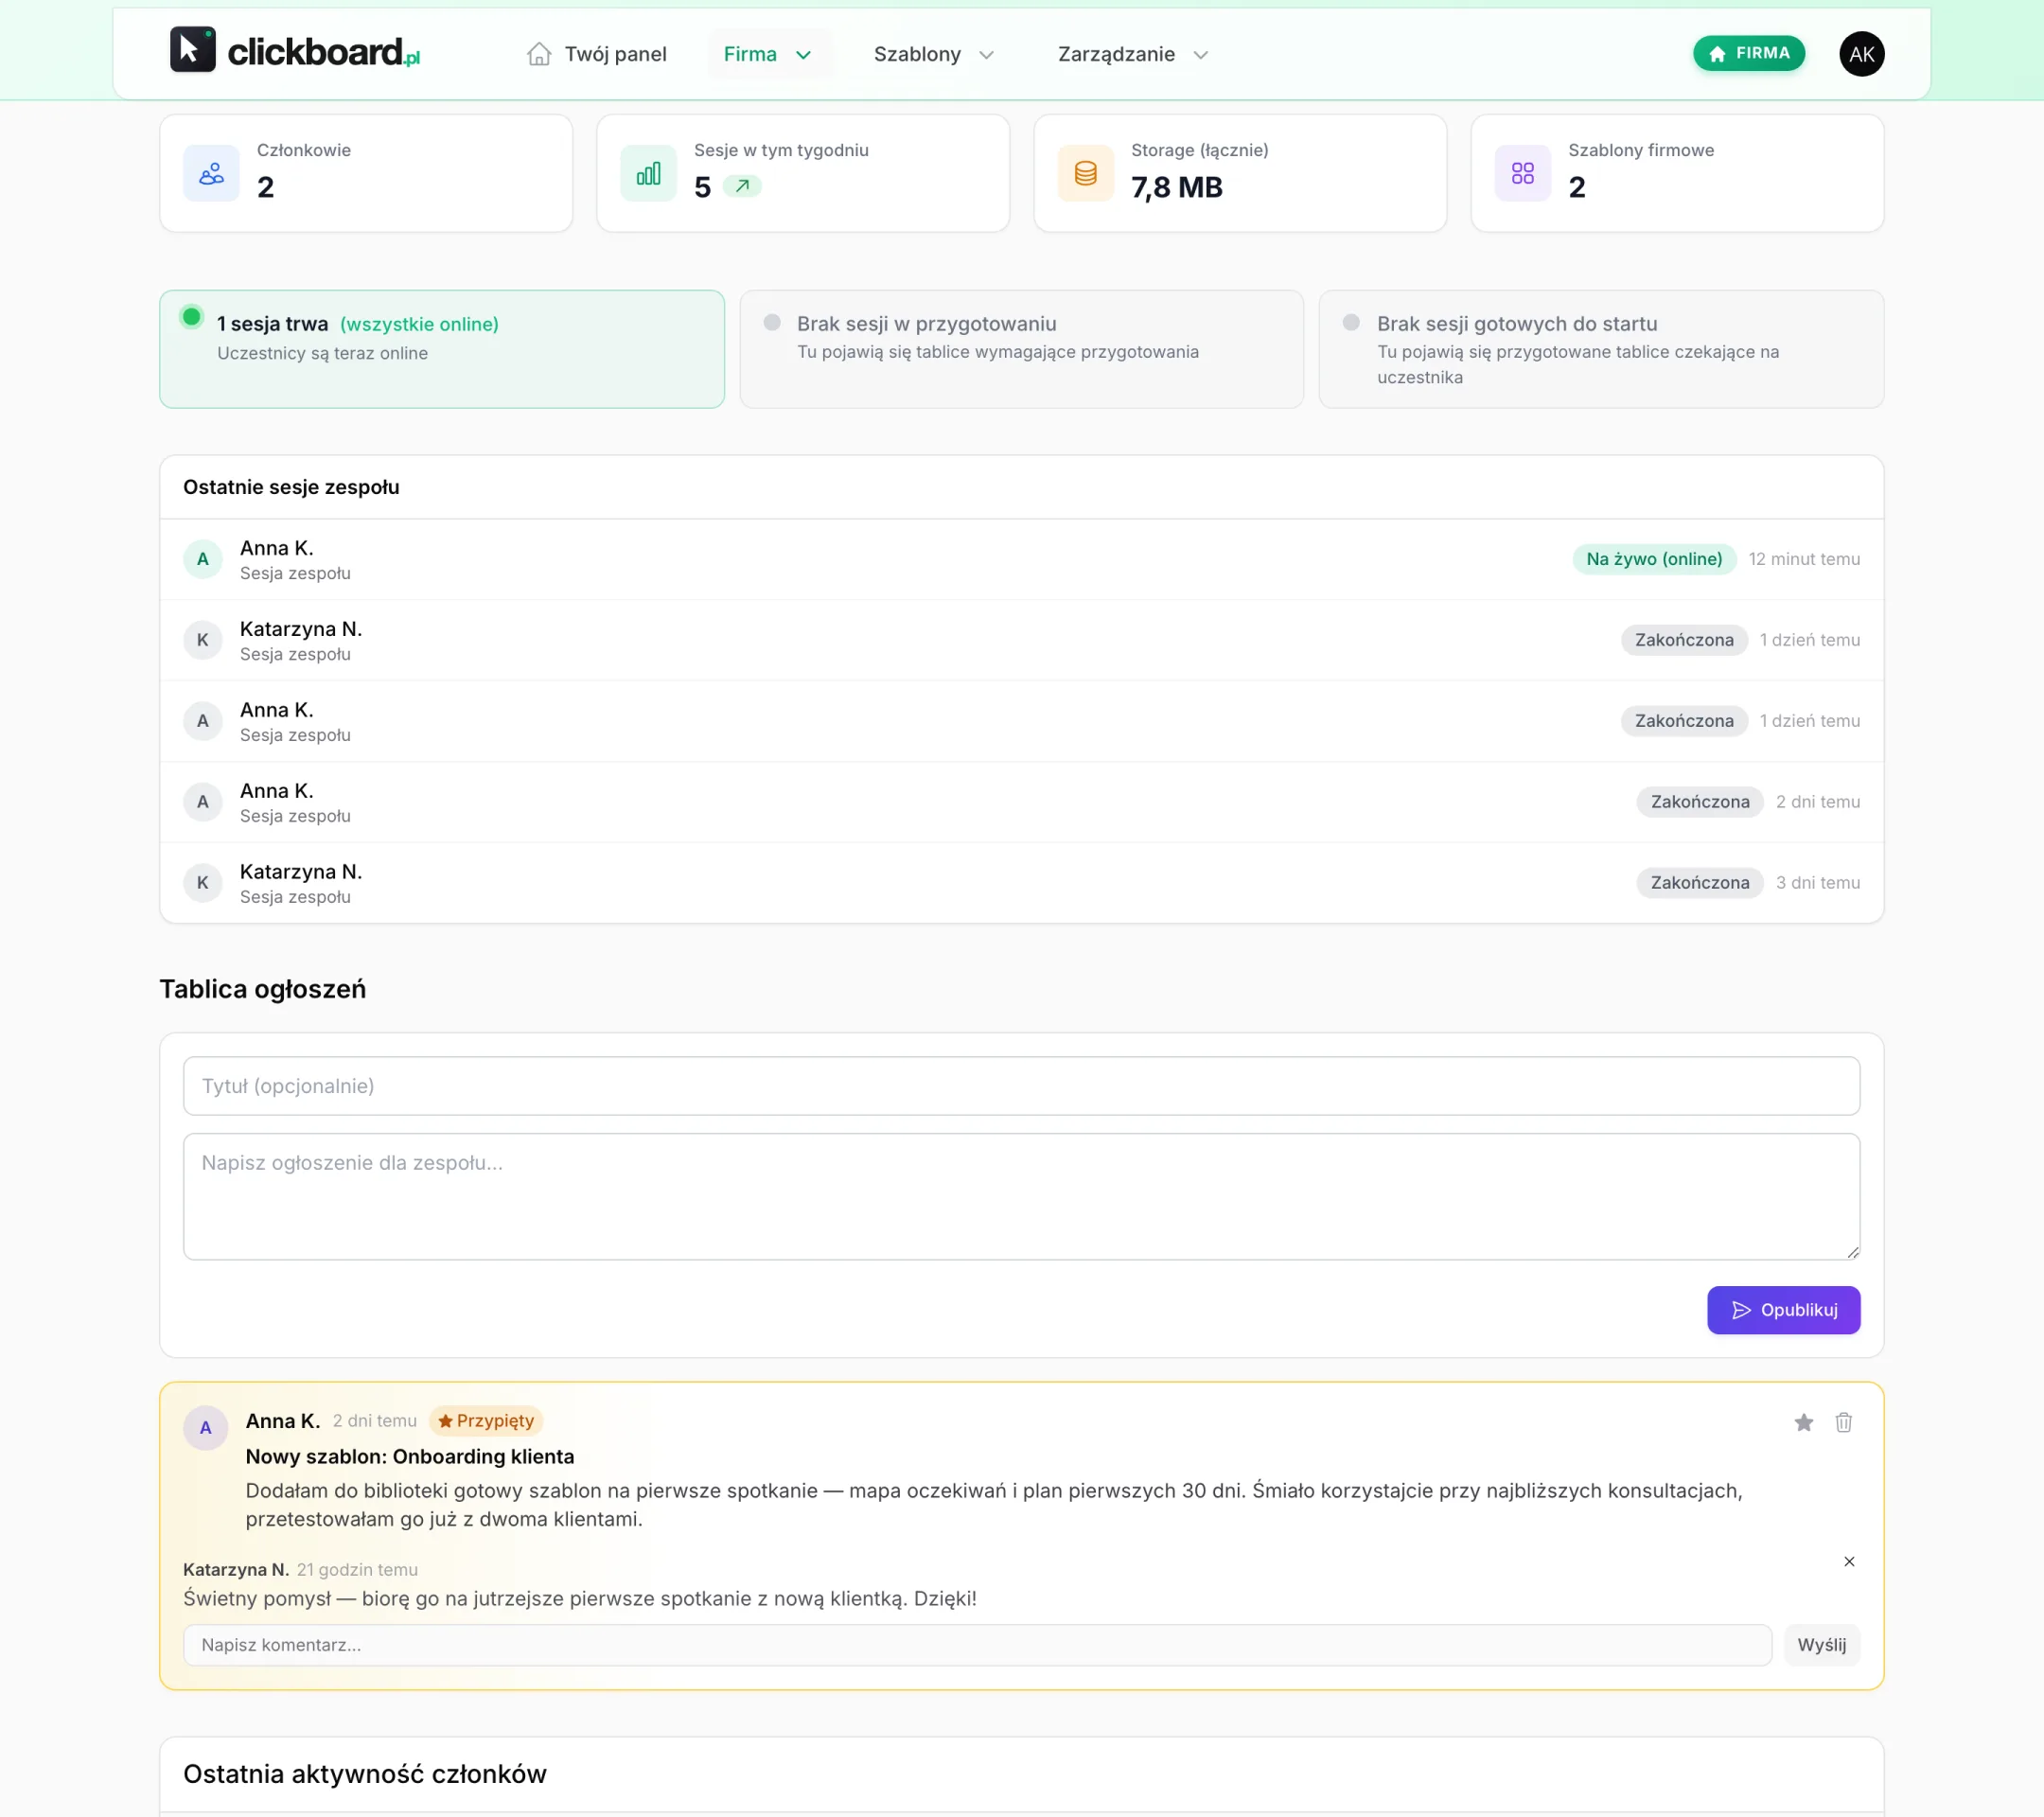
Task: Click Anna K.'s avatar on announcement
Action: coord(206,1428)
